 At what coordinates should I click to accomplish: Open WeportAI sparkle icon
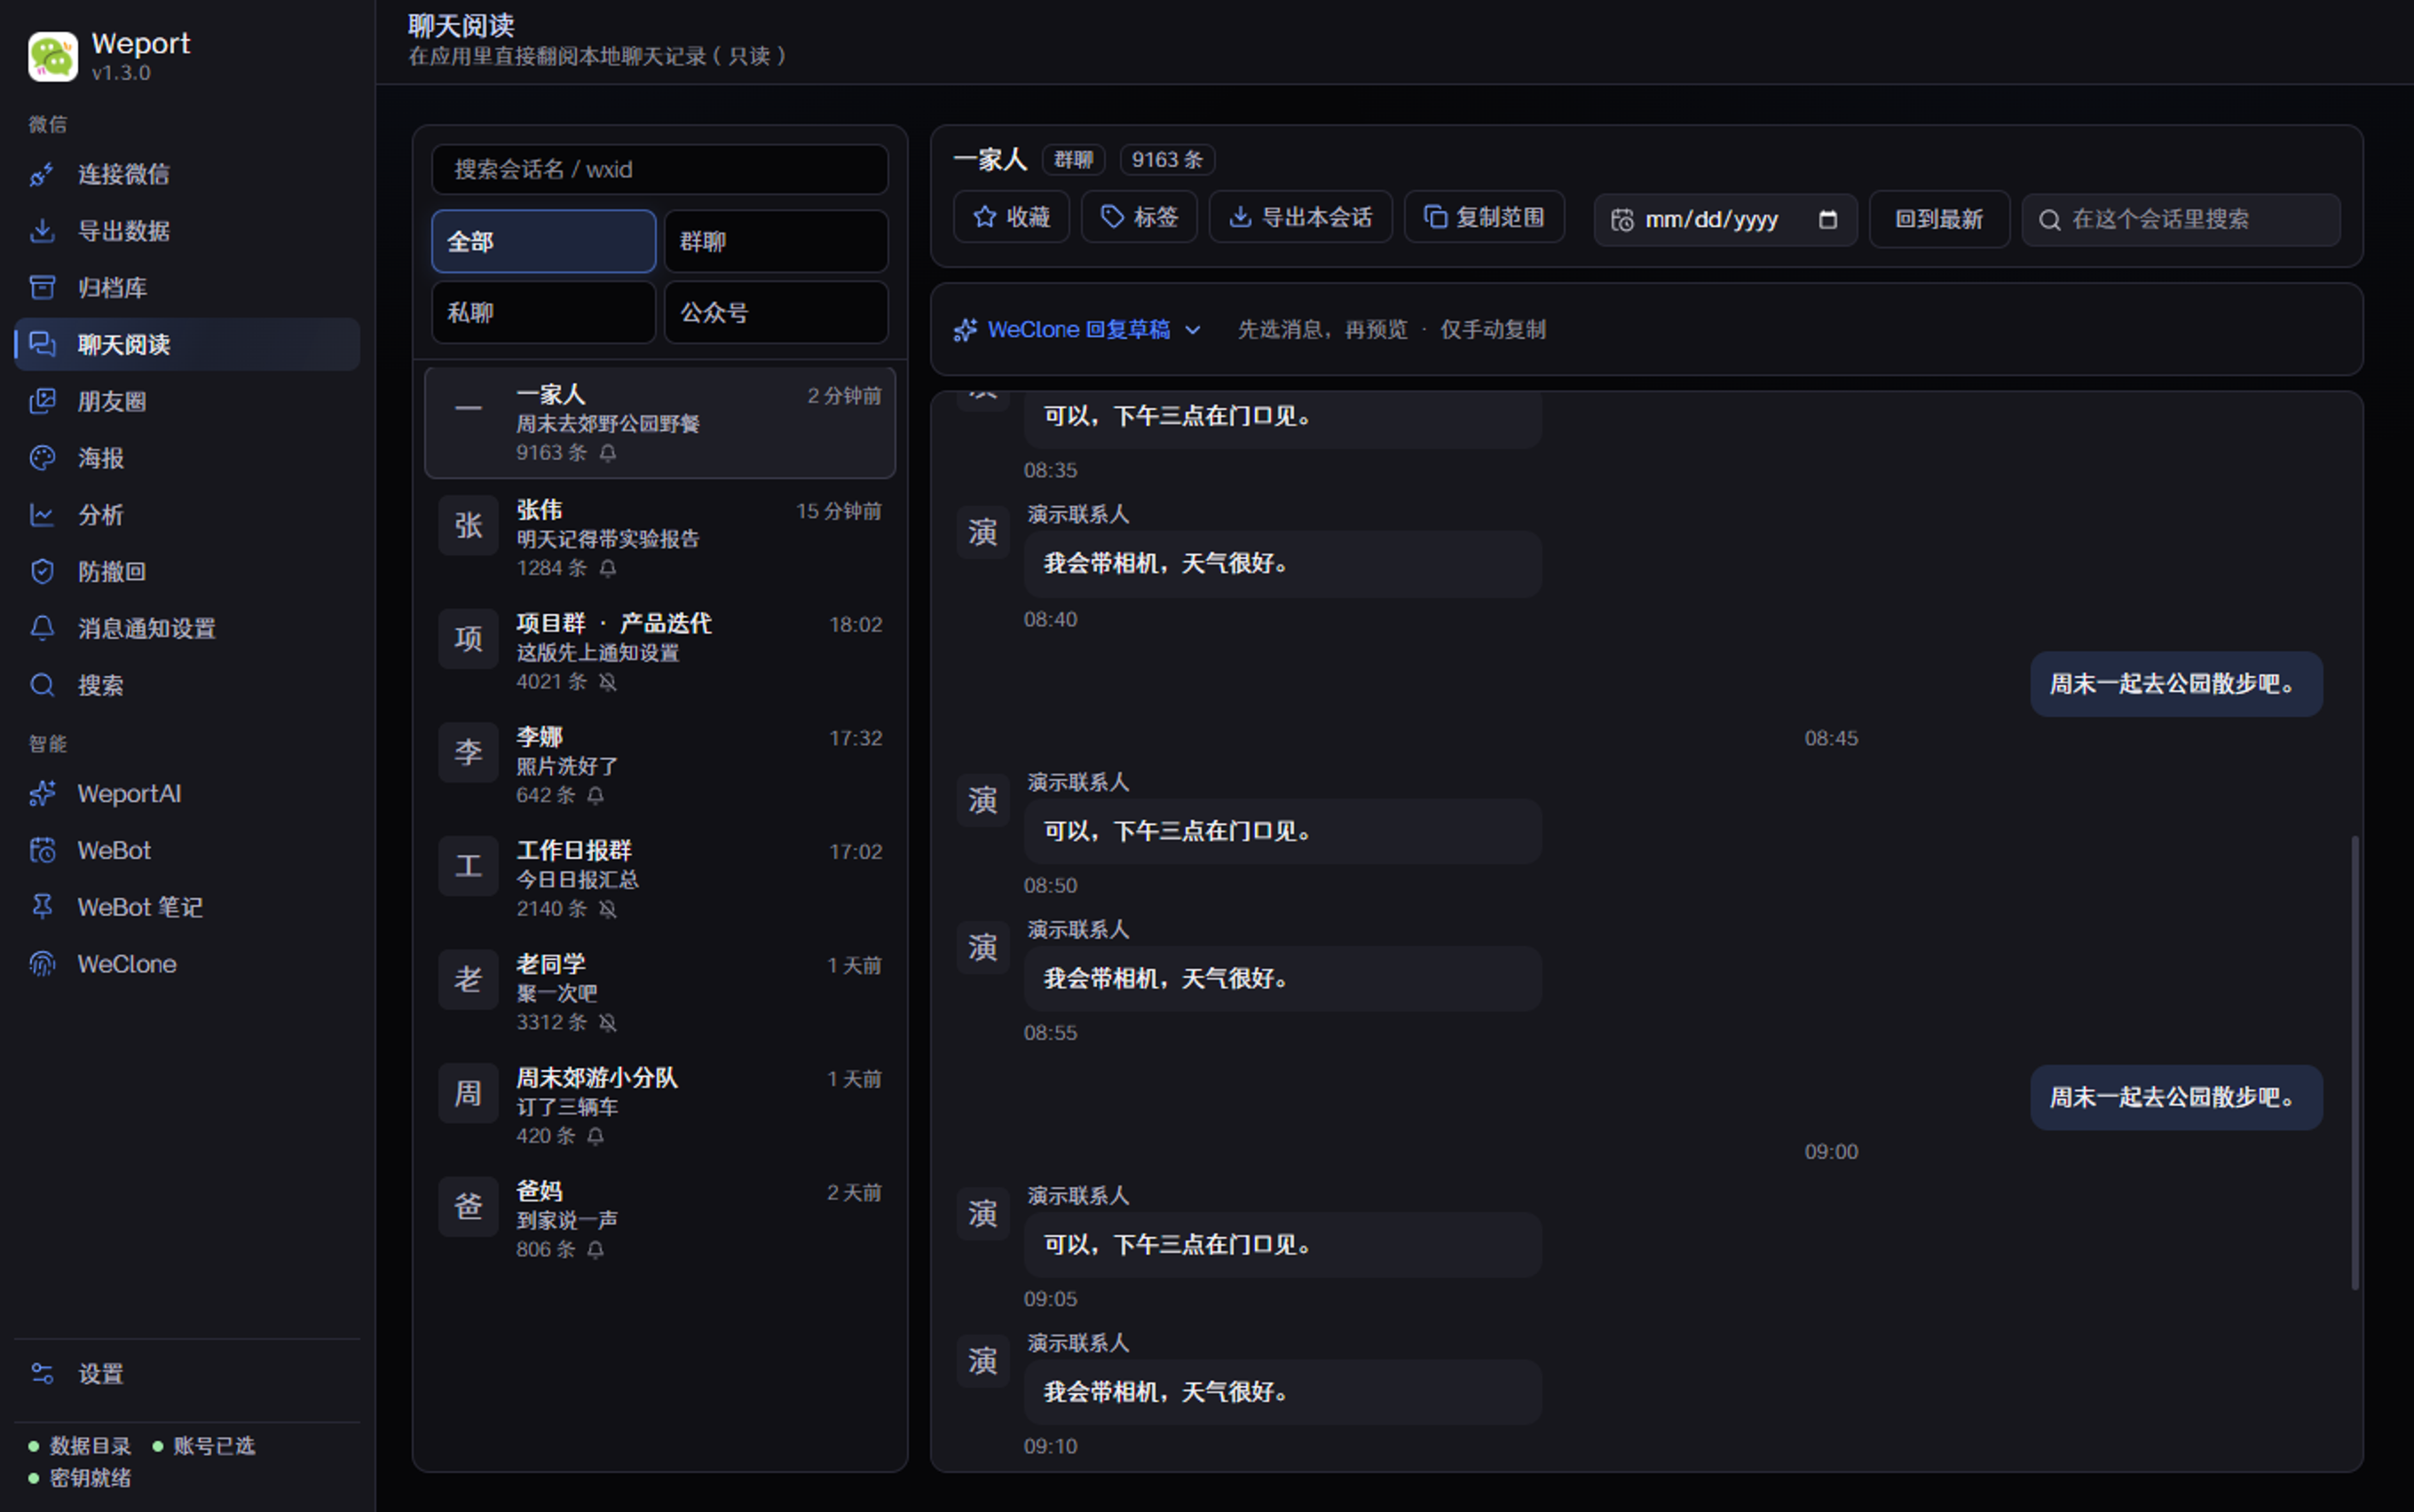click(x=42, y=794)
